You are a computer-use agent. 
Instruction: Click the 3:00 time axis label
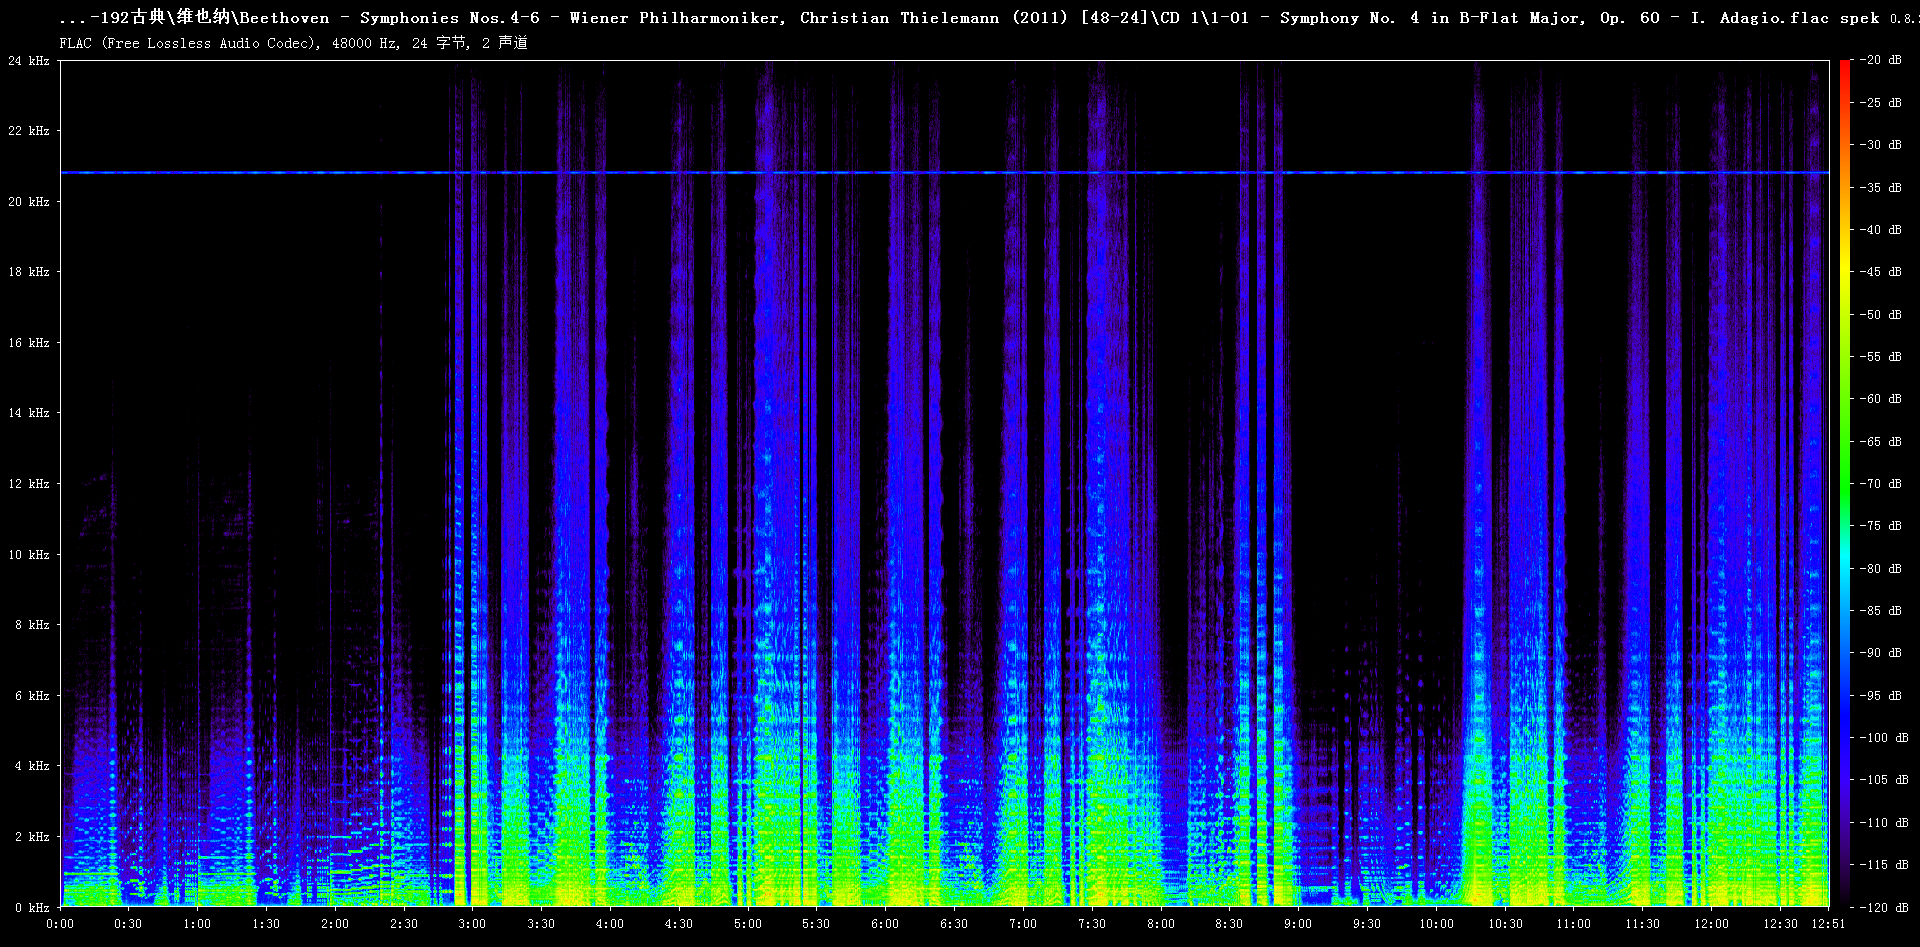point(472,924)
